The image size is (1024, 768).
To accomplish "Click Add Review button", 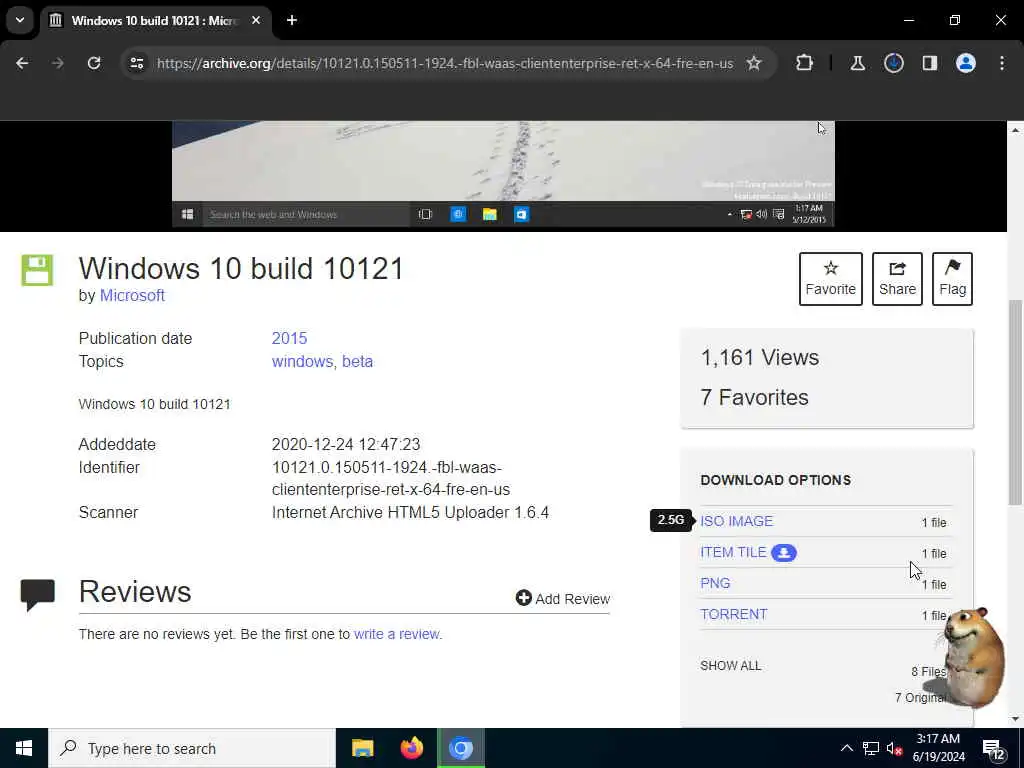I will pos(562,599).
